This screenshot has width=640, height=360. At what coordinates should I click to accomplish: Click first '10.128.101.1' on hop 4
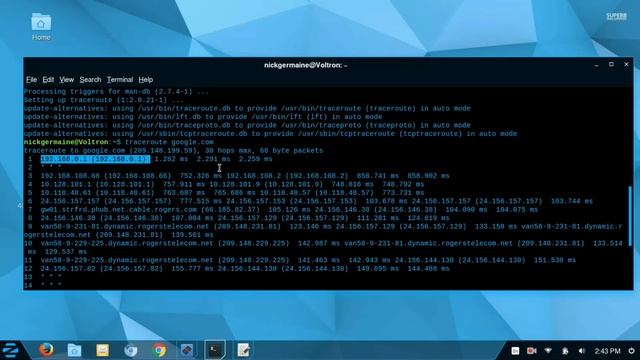coord(66,184)
